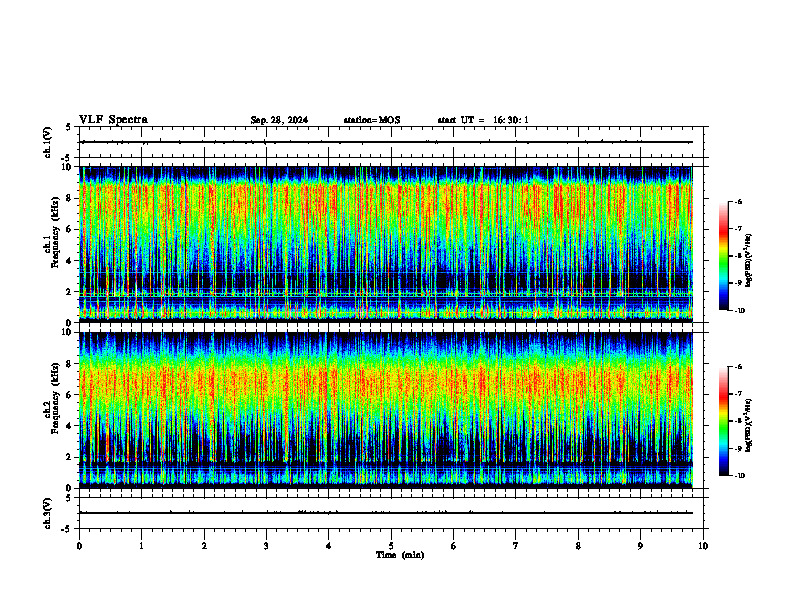
Task: Click time axis tick label "1"
Action: 141,546
